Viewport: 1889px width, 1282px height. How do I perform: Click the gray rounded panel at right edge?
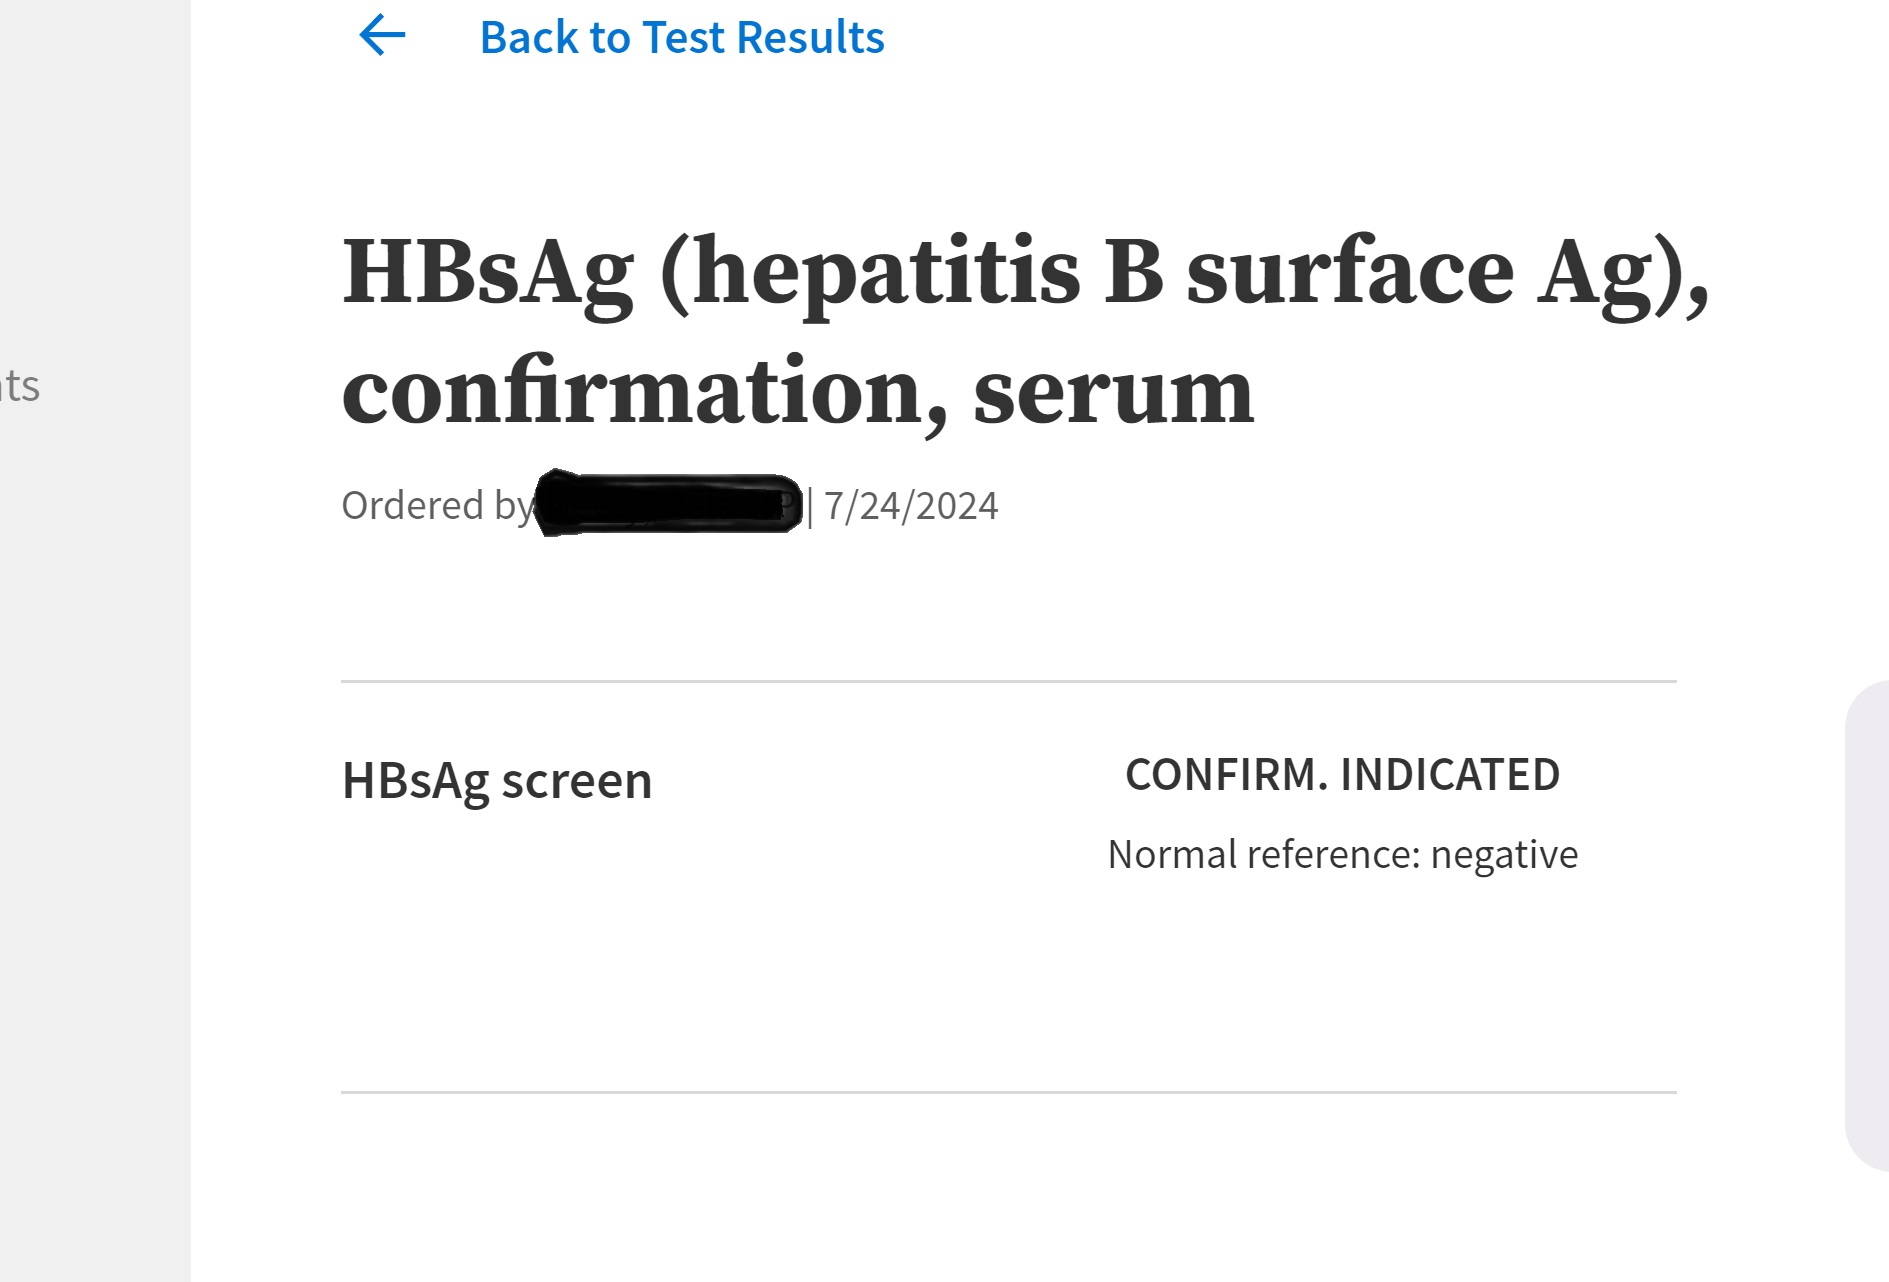[1868, 925]
